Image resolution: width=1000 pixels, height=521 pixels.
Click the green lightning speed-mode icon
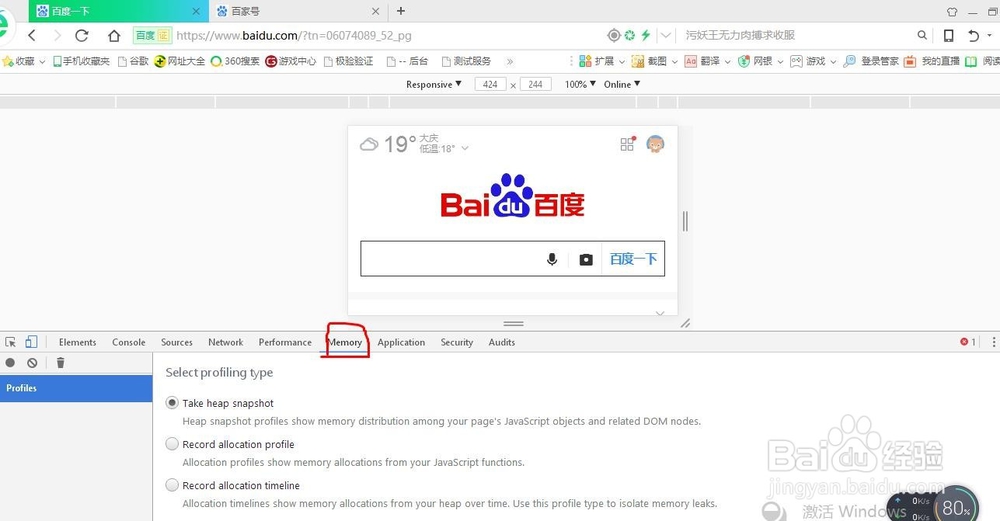(645, 36)
